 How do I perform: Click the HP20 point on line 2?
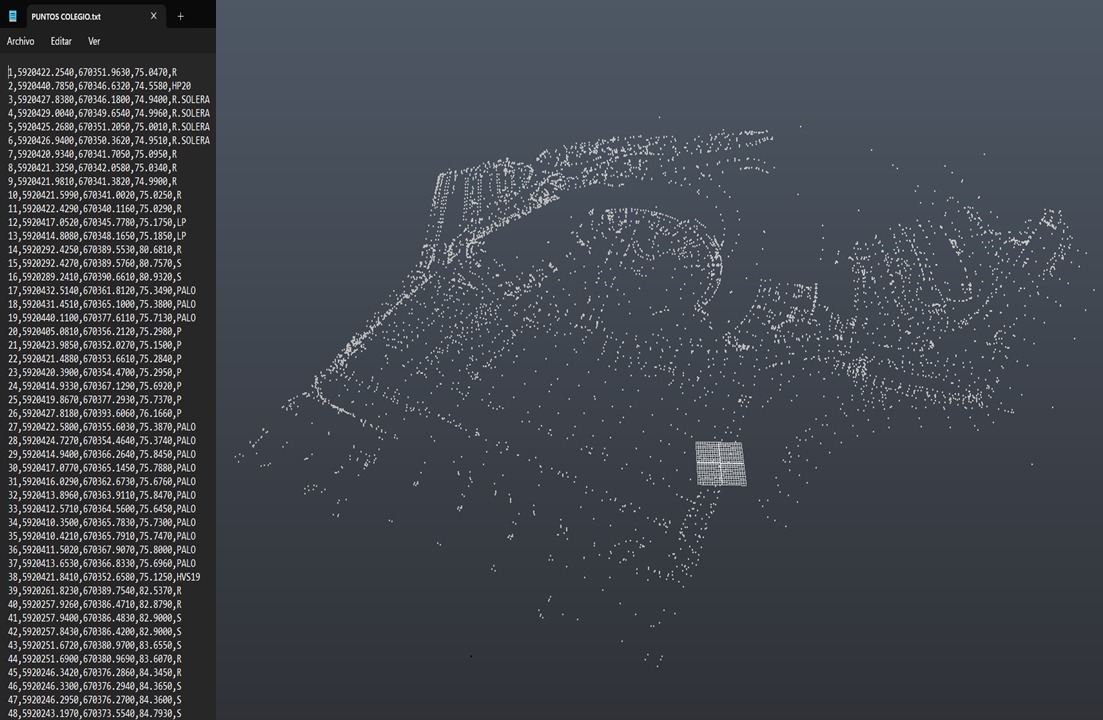click(x=99, y=86)
